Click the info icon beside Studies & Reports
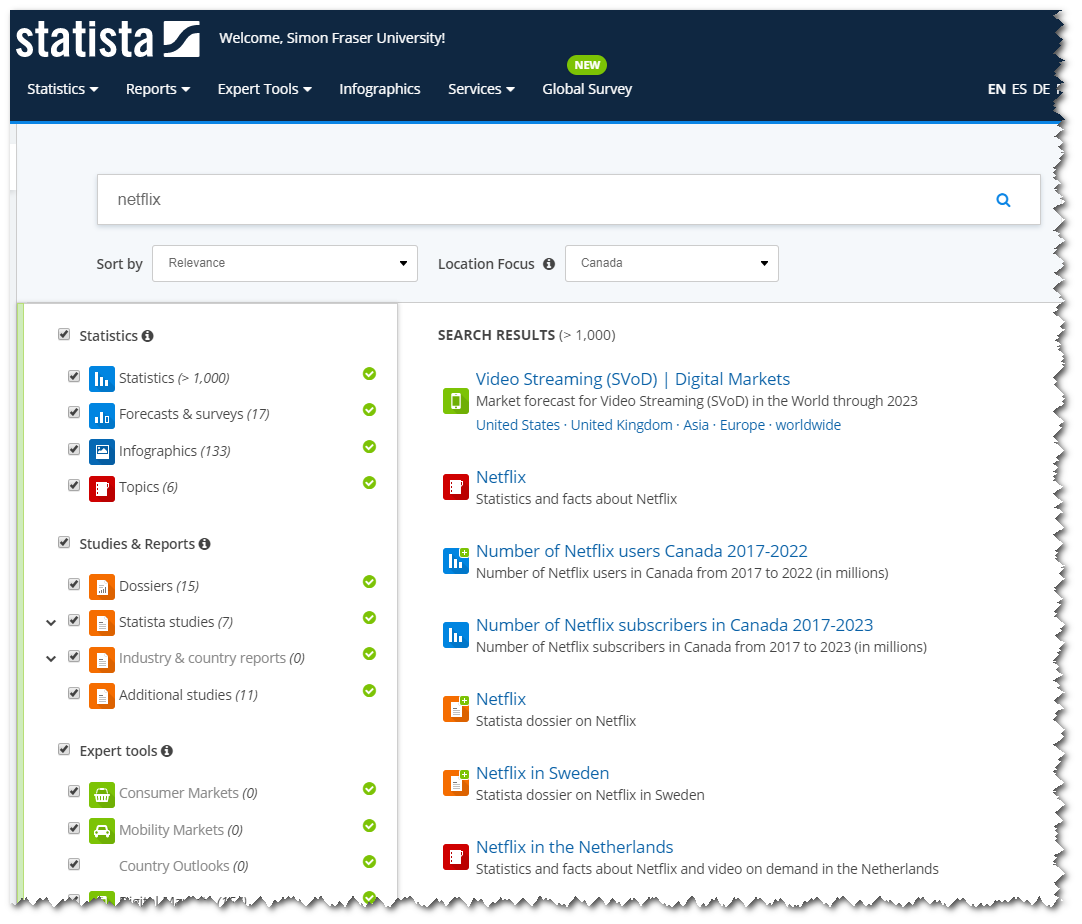Screen dimensions: 1082x924 204,544
